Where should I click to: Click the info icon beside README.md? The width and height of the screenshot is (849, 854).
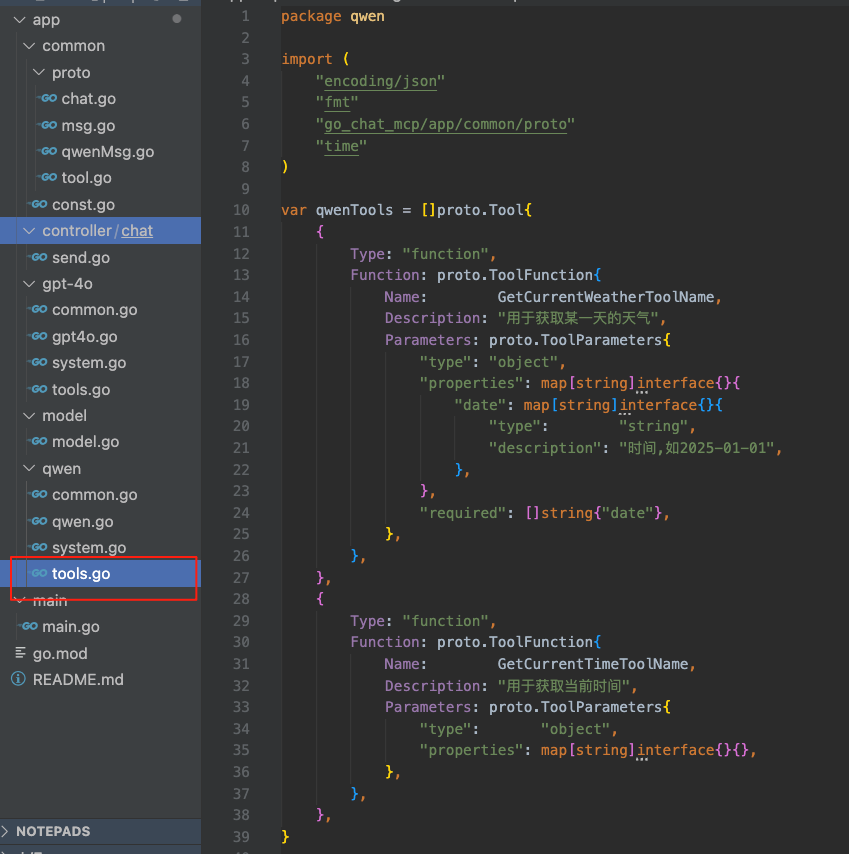pos(18,679)
